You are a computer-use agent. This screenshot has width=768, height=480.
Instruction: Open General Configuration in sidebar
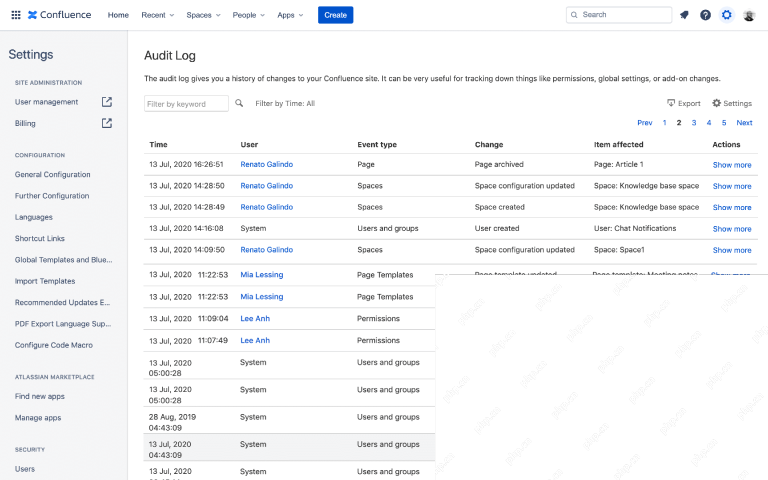[x=52, y=174]
